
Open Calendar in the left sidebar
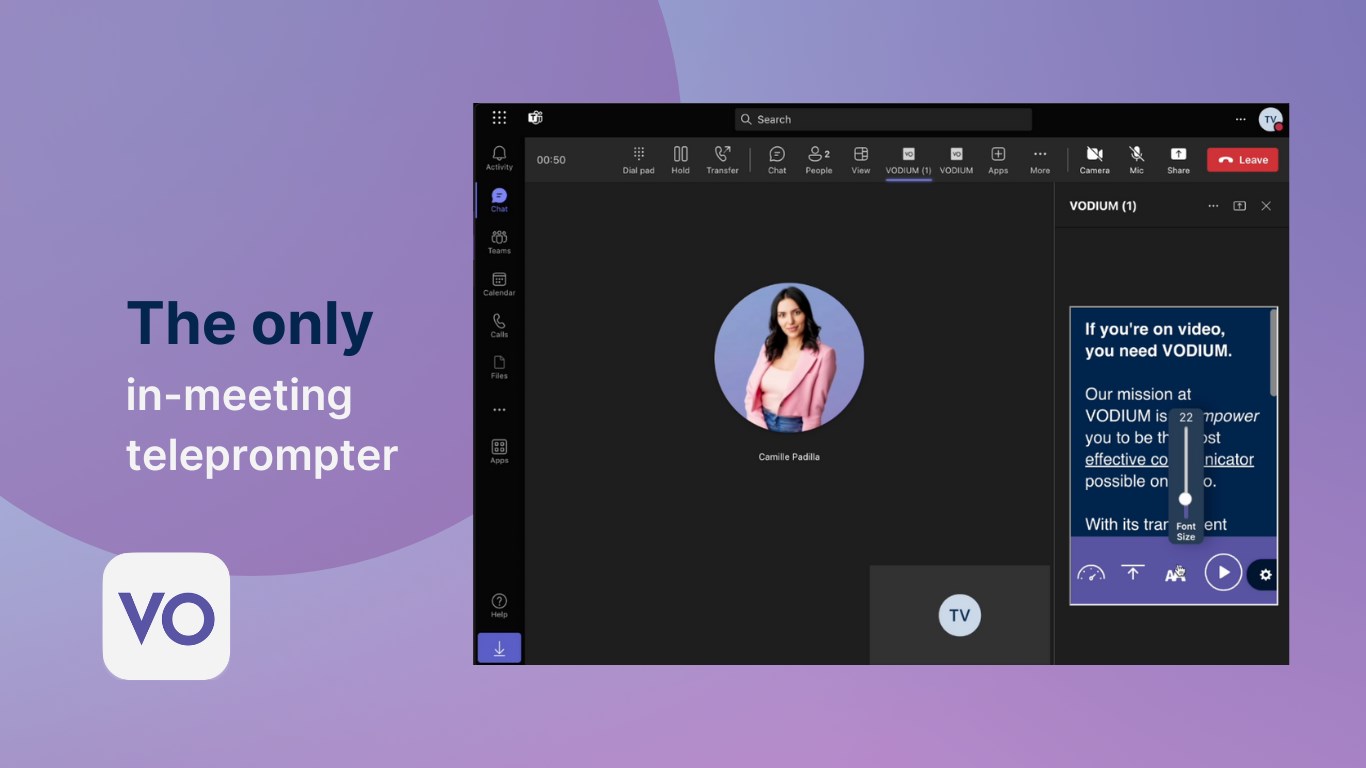click(499, 284)
